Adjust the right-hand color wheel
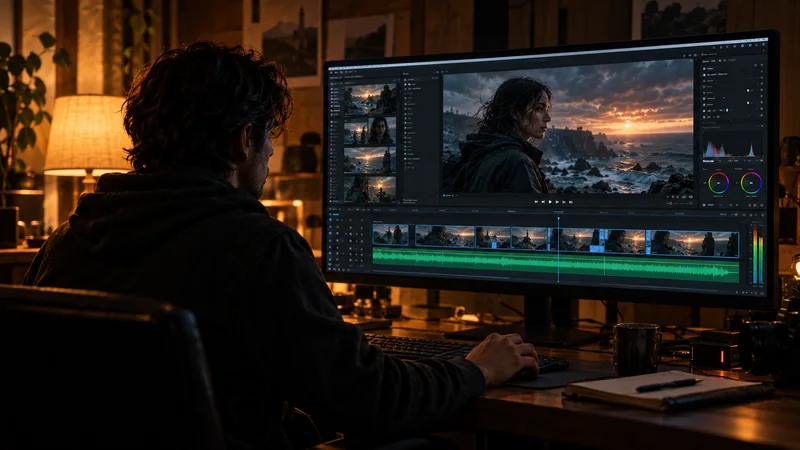Viewport: 800px width, 450px height. (751, 183)
